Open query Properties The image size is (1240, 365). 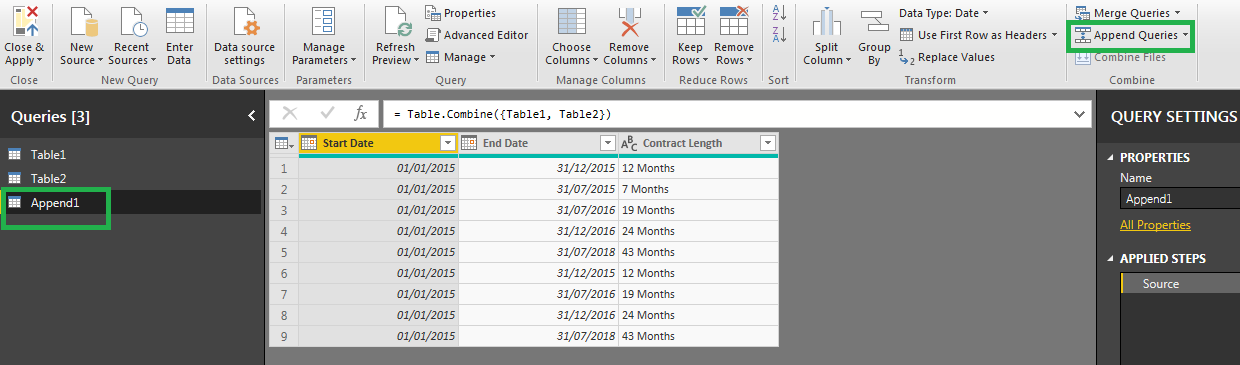461,13
